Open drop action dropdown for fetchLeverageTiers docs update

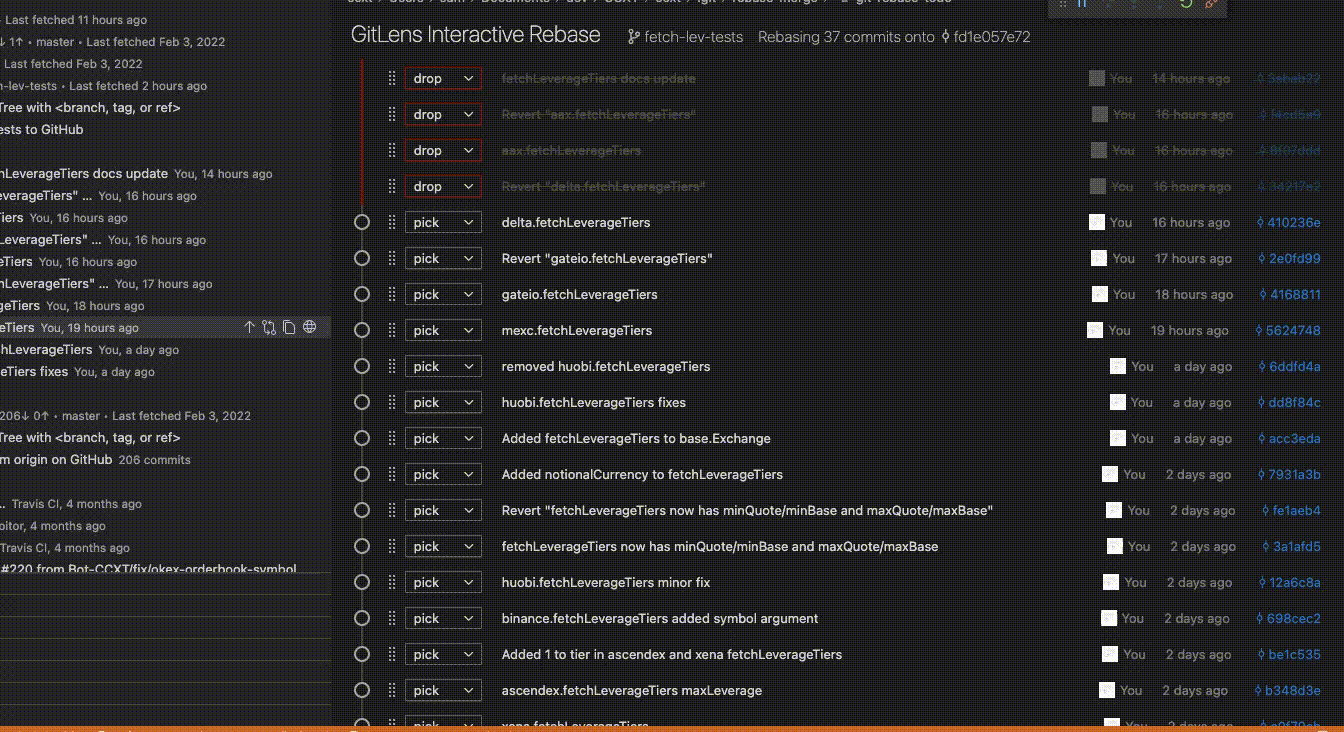coord(443,78)
